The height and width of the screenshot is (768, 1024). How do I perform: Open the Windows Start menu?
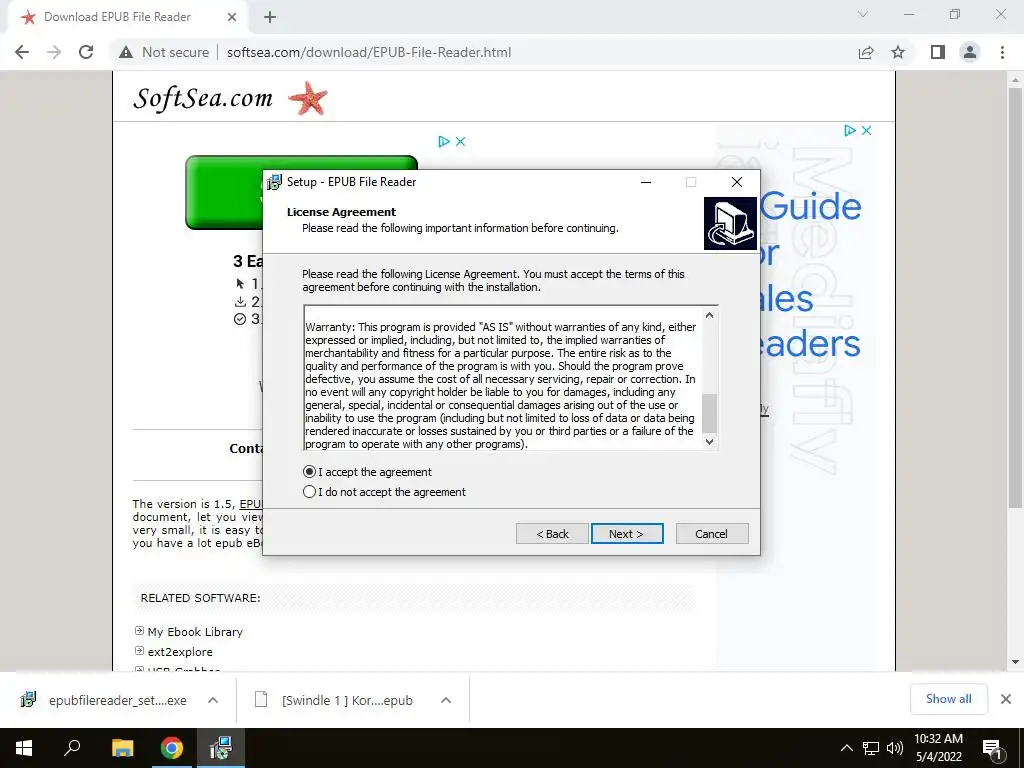(24, 748)
